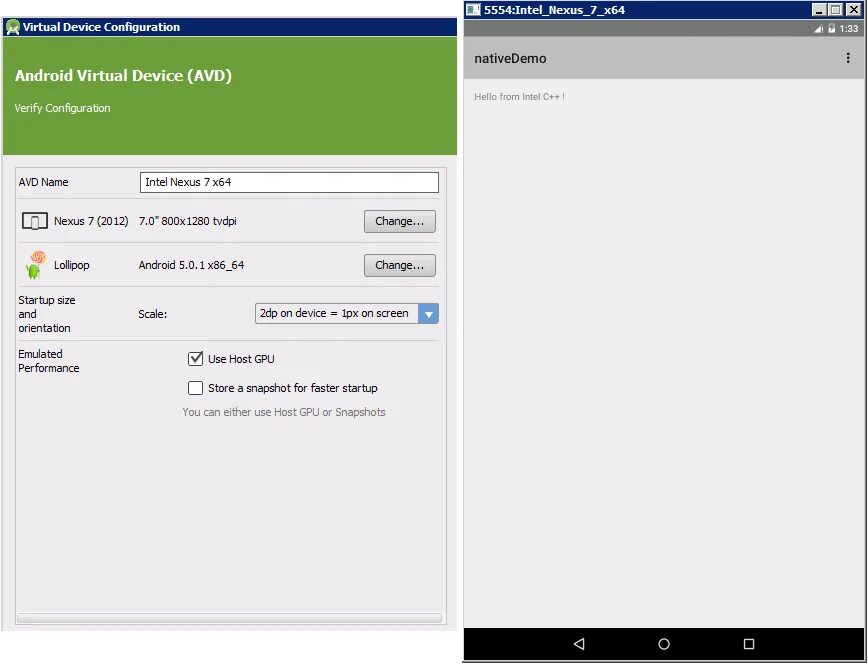Tap the emulator Recent apps button
Viewport: 868px width, 665px height.
748,644
